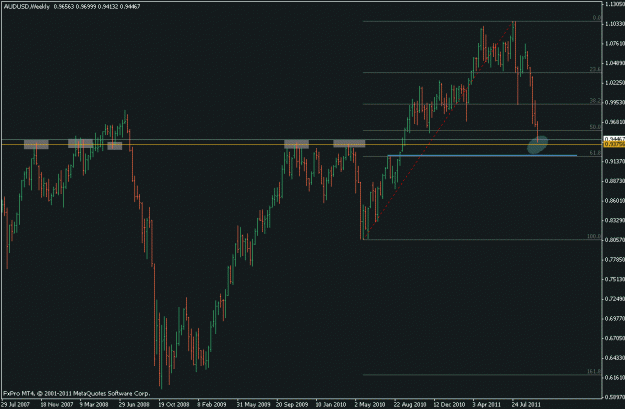Click the 0.88730 price axis label
The width and height of the screenshot is (625, 409).
click(615, 181)
